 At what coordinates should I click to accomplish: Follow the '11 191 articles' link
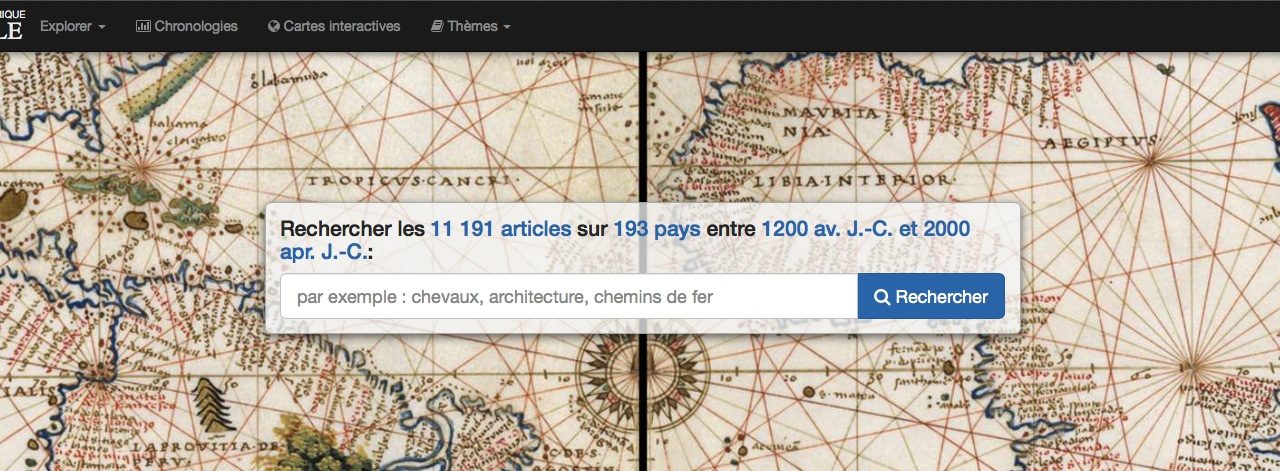pyautogui.click(x=501, y=229)
